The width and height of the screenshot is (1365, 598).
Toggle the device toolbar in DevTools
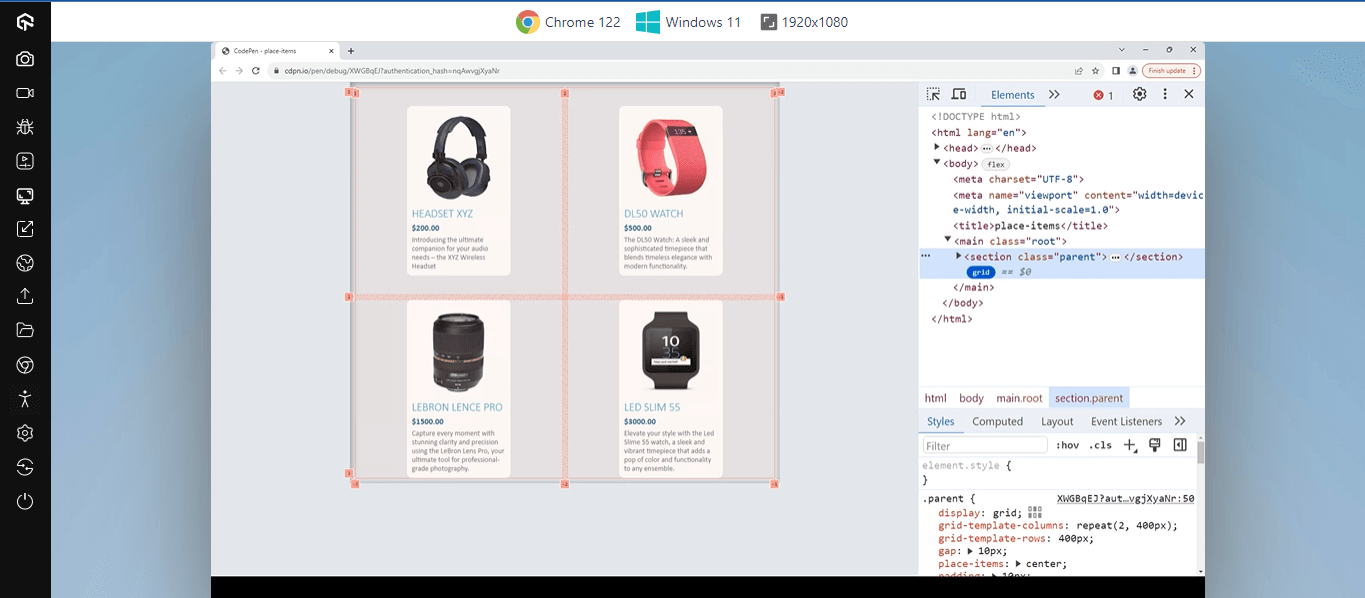(x=959, y=94)
